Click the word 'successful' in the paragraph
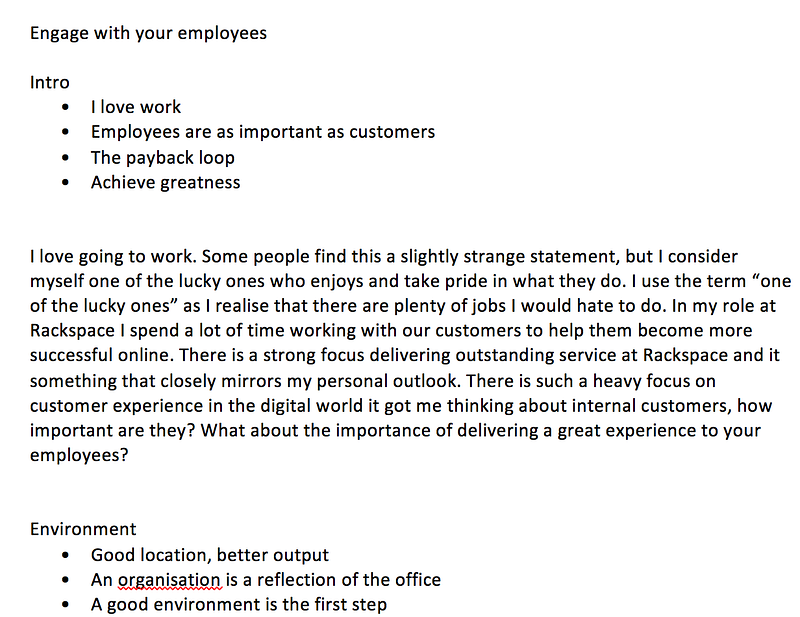This screenshot has width=800, height=617. [71, 355]
